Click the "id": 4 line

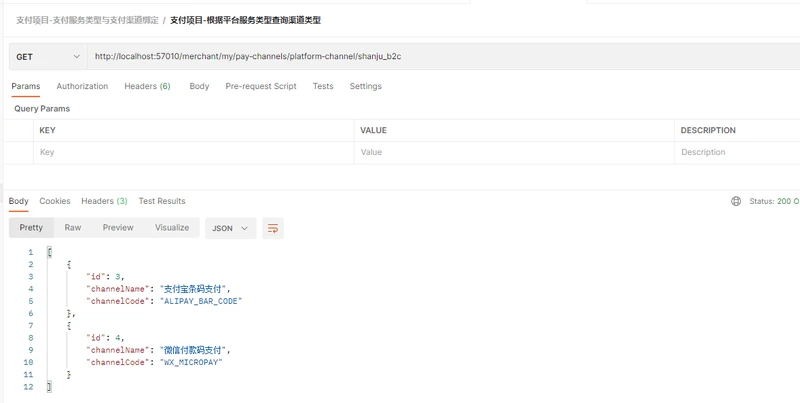[106, 338]
